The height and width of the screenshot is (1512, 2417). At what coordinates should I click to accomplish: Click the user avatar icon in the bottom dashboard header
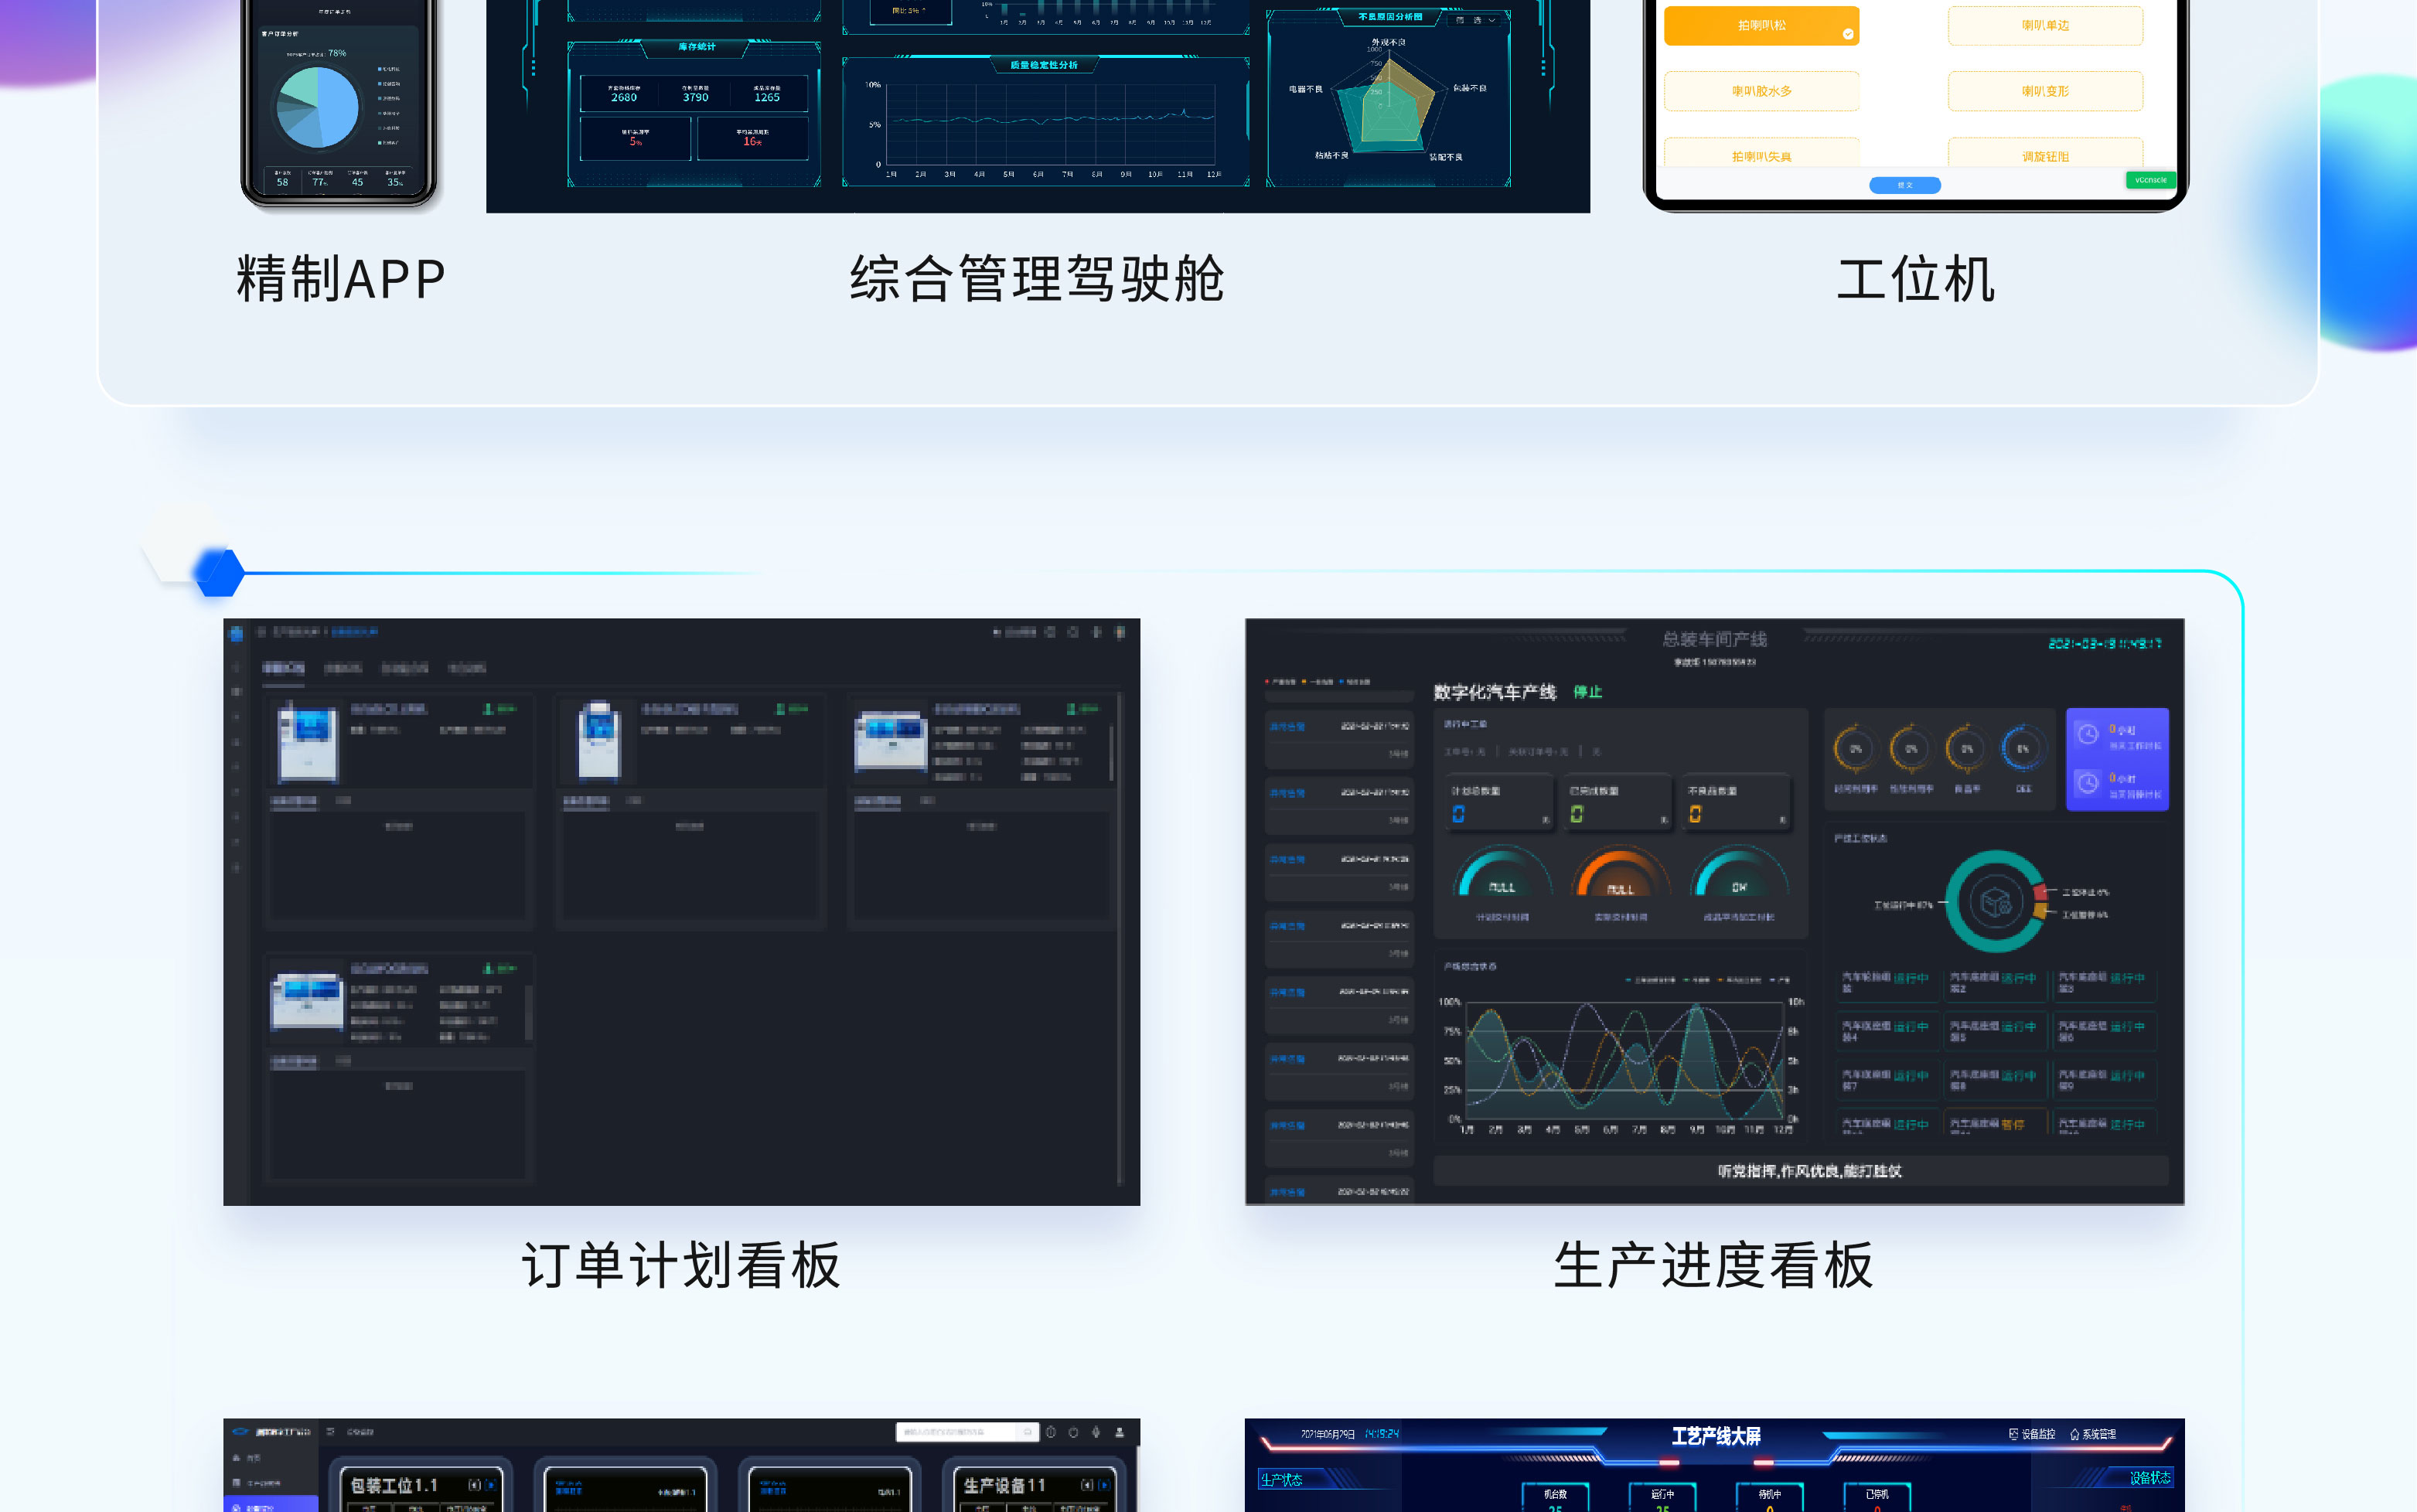point(1120,1432)
